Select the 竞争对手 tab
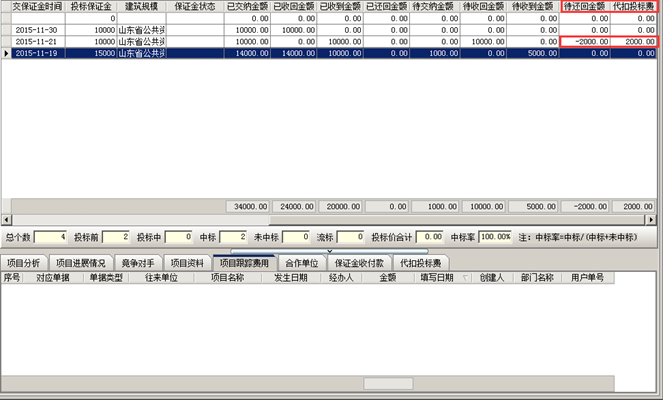Viewport: 663px width, 400px height. tap(137, 263)
